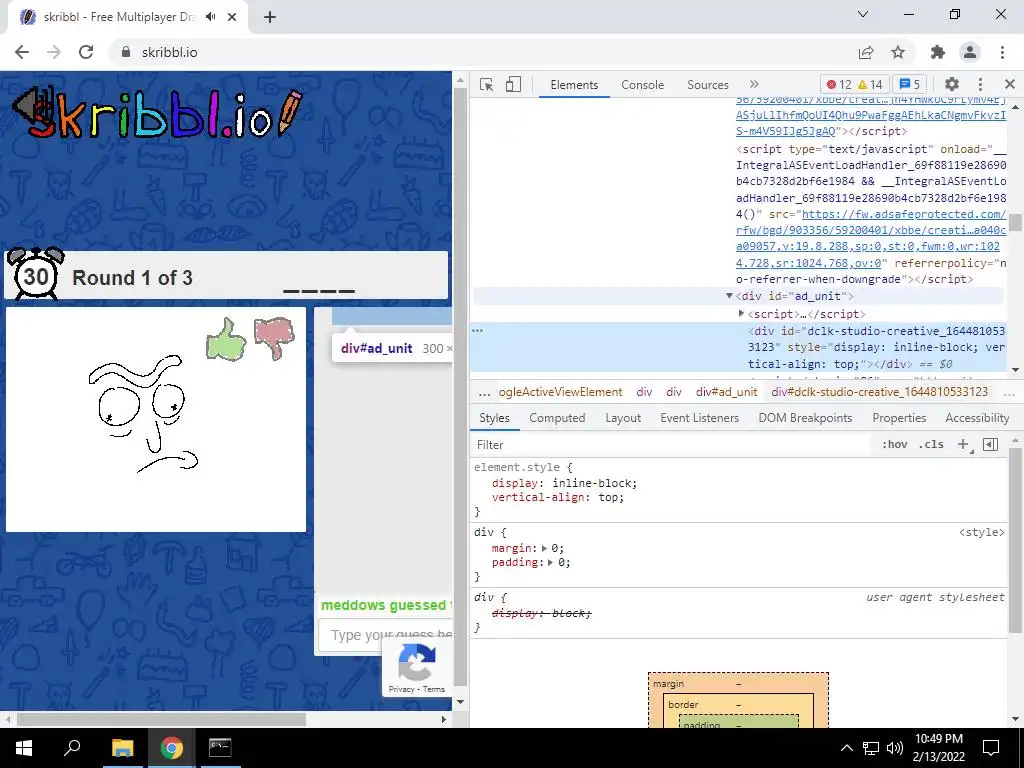The width and height of the screenshot is (1024, 768).
Task: Switch to the Console tab
Action: tap(643, 85)
